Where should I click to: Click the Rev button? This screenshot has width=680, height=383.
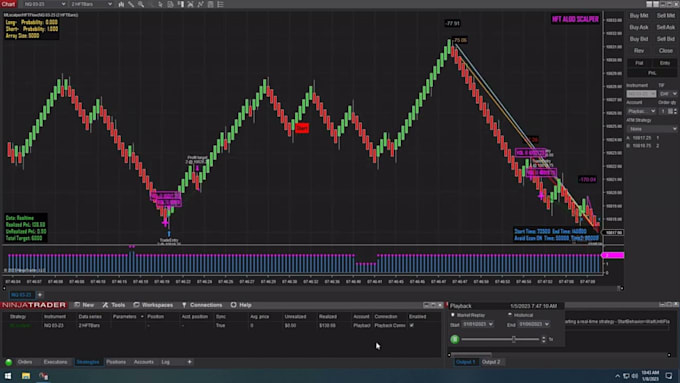(x=639, y=51)
